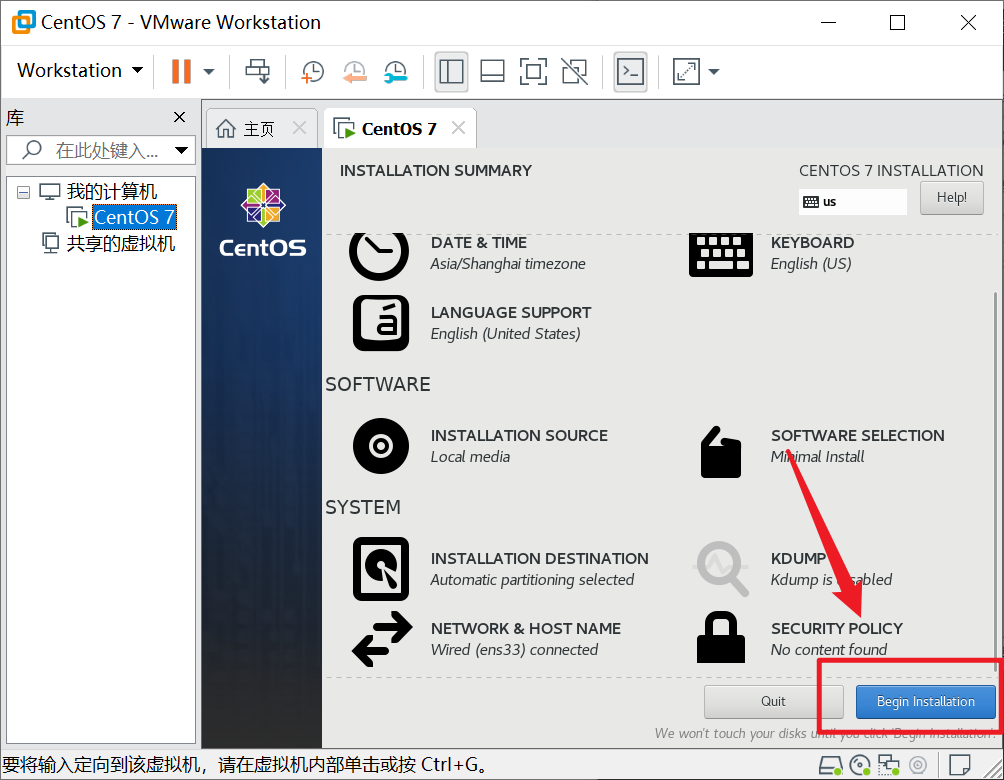Close the library panel
This screenshot has height=780, width=1004.
(x=179, y=117)
